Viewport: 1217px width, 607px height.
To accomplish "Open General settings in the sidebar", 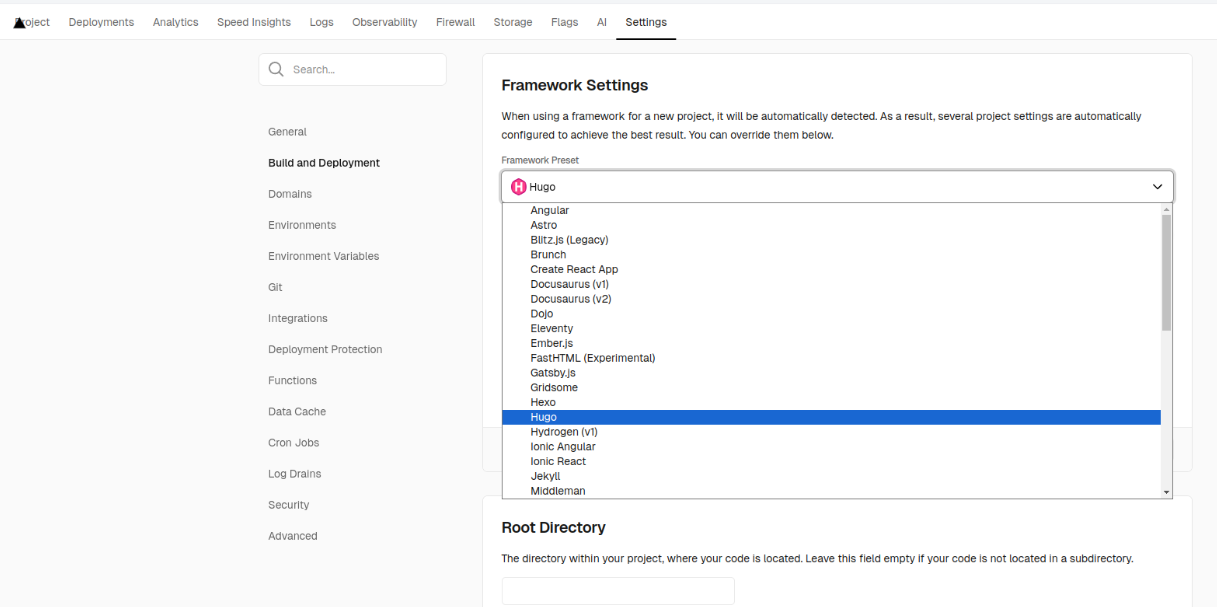I will (x=287, y=132).
